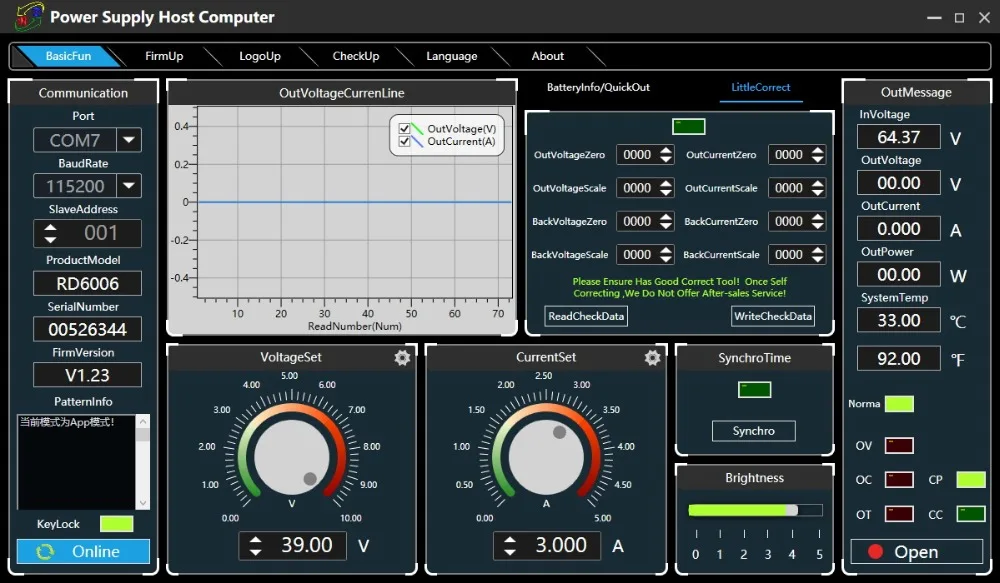Click the CC status indicator
1000x583 pixels.
tap(971, 513)
